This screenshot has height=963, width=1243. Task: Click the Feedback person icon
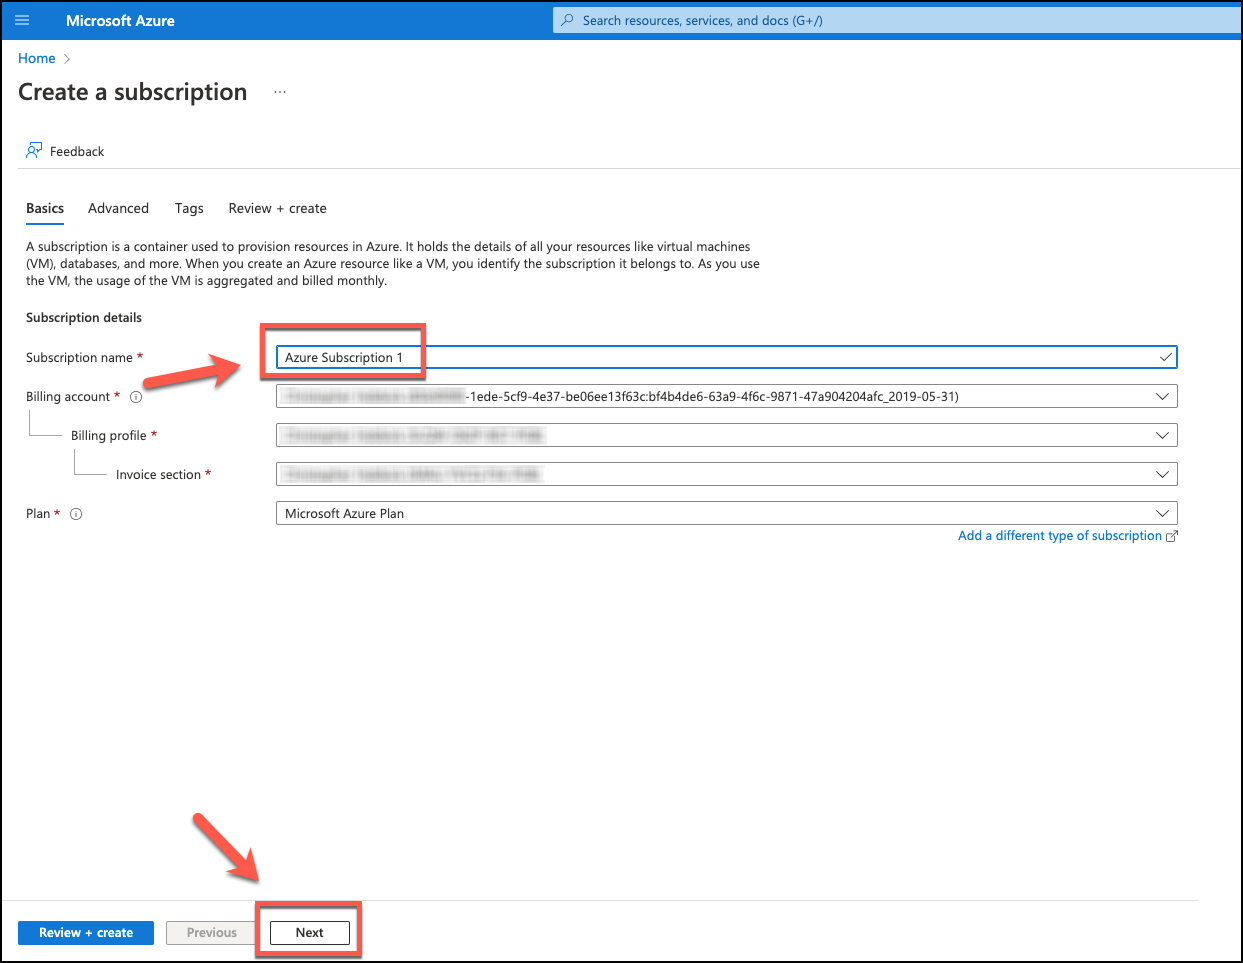tap(34, 151)
